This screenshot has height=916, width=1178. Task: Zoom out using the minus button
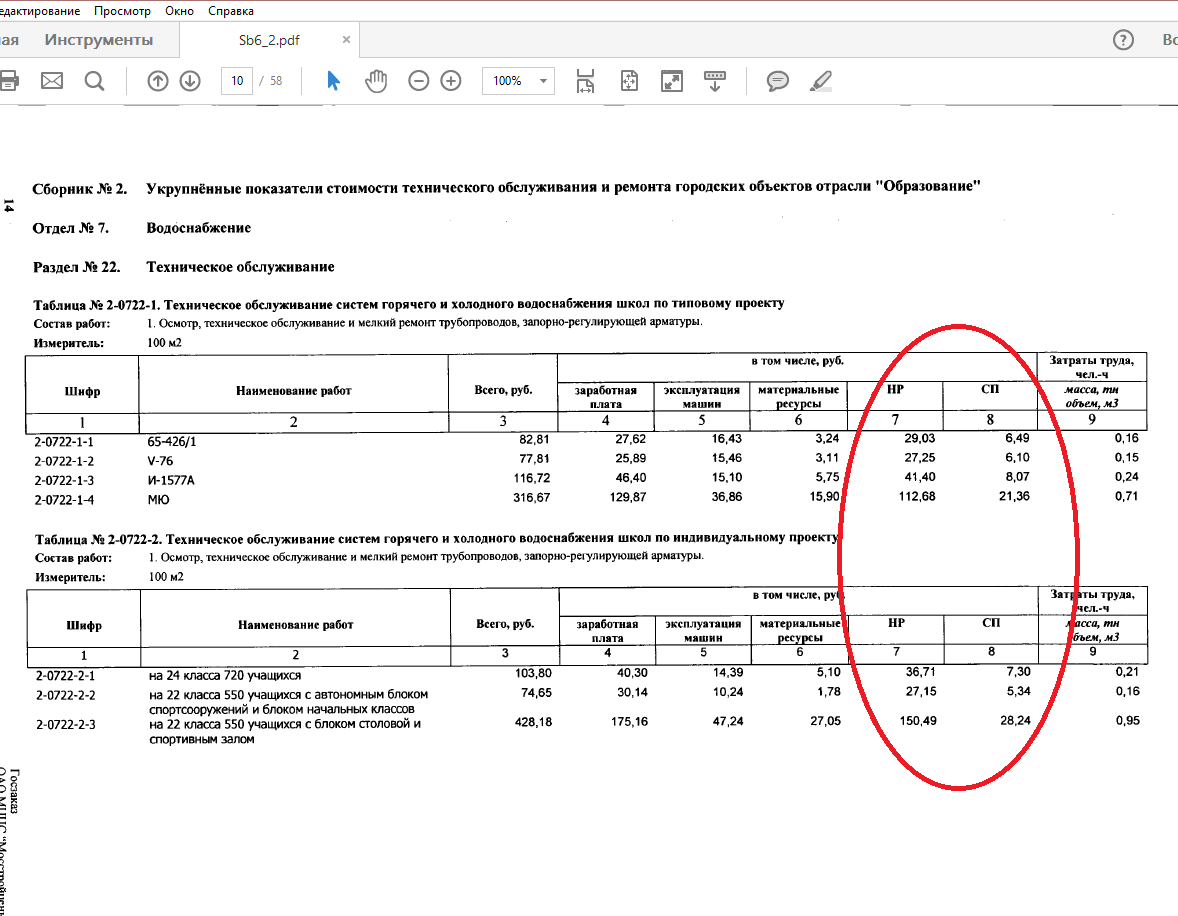(418, 80)
